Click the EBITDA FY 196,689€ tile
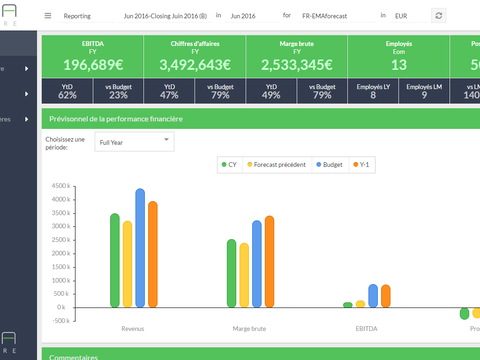480x360 pixels. (x=93, y=57)
